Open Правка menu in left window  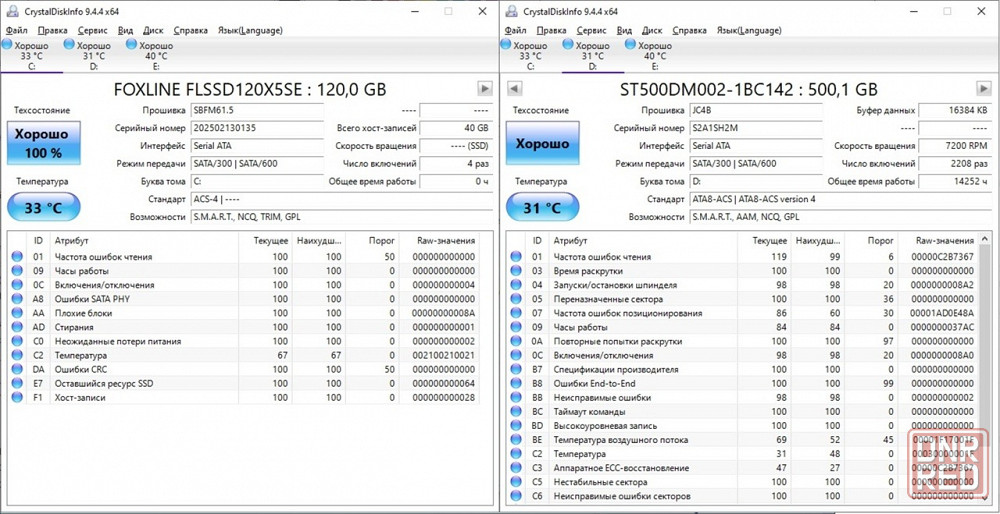52,30
